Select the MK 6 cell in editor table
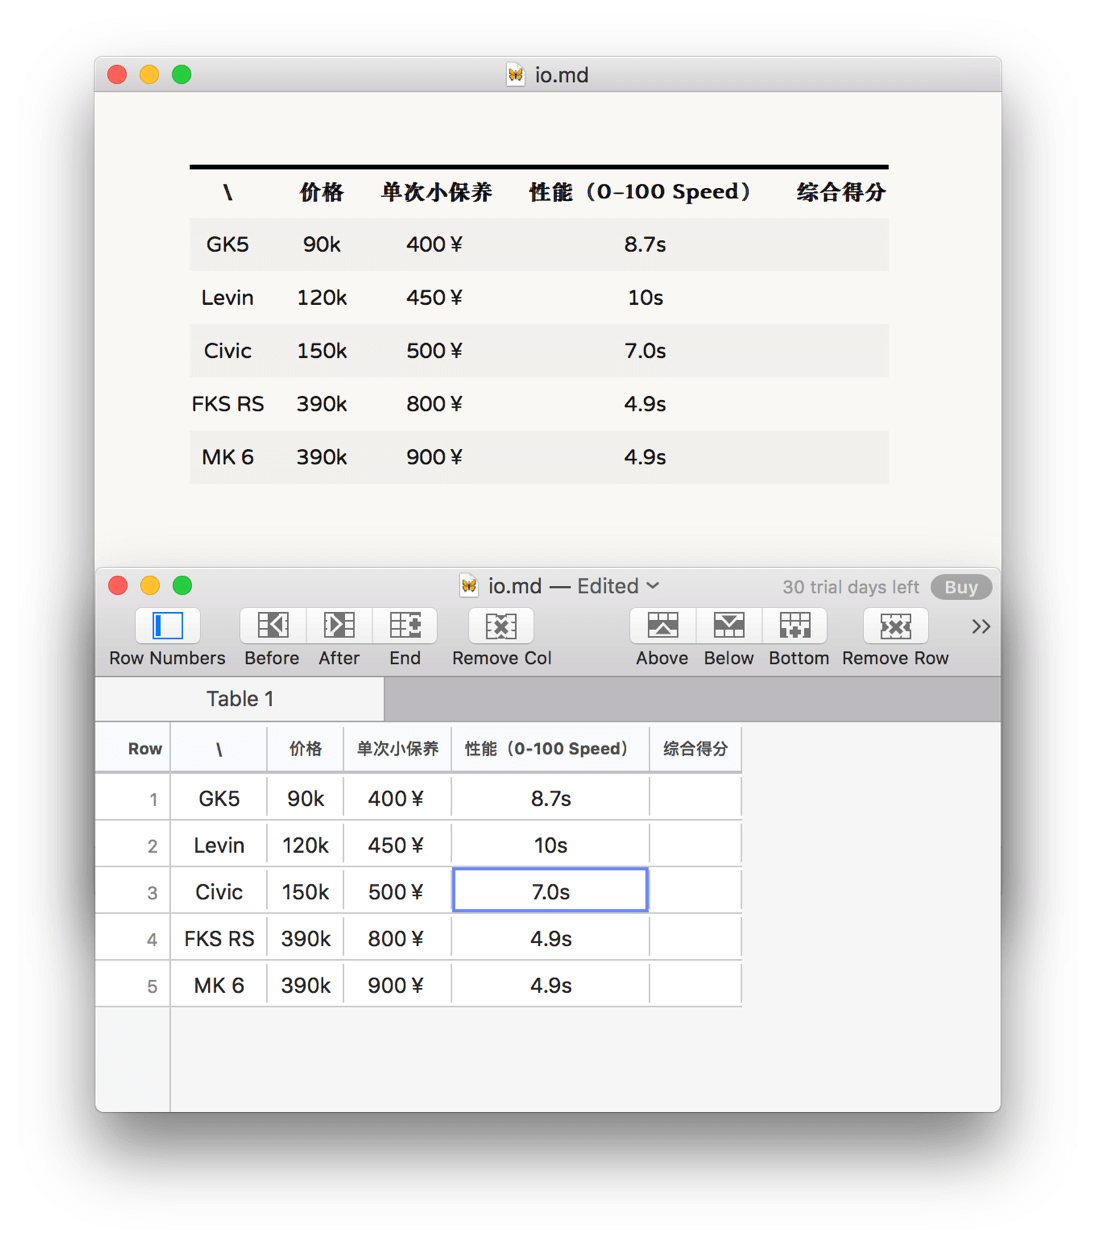 click(x=219, y=985)
